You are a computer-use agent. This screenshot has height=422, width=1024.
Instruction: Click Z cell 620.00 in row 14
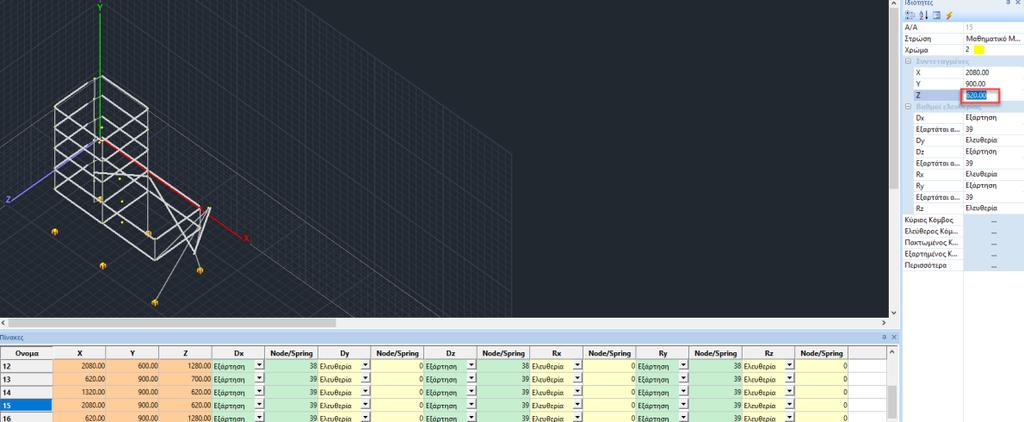click(x=185, y=392)
